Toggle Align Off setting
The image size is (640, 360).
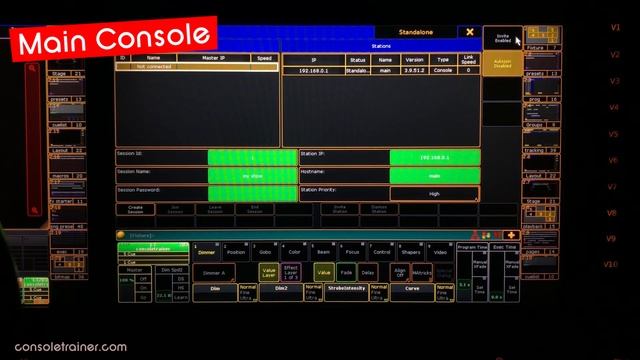click(400, 273)
